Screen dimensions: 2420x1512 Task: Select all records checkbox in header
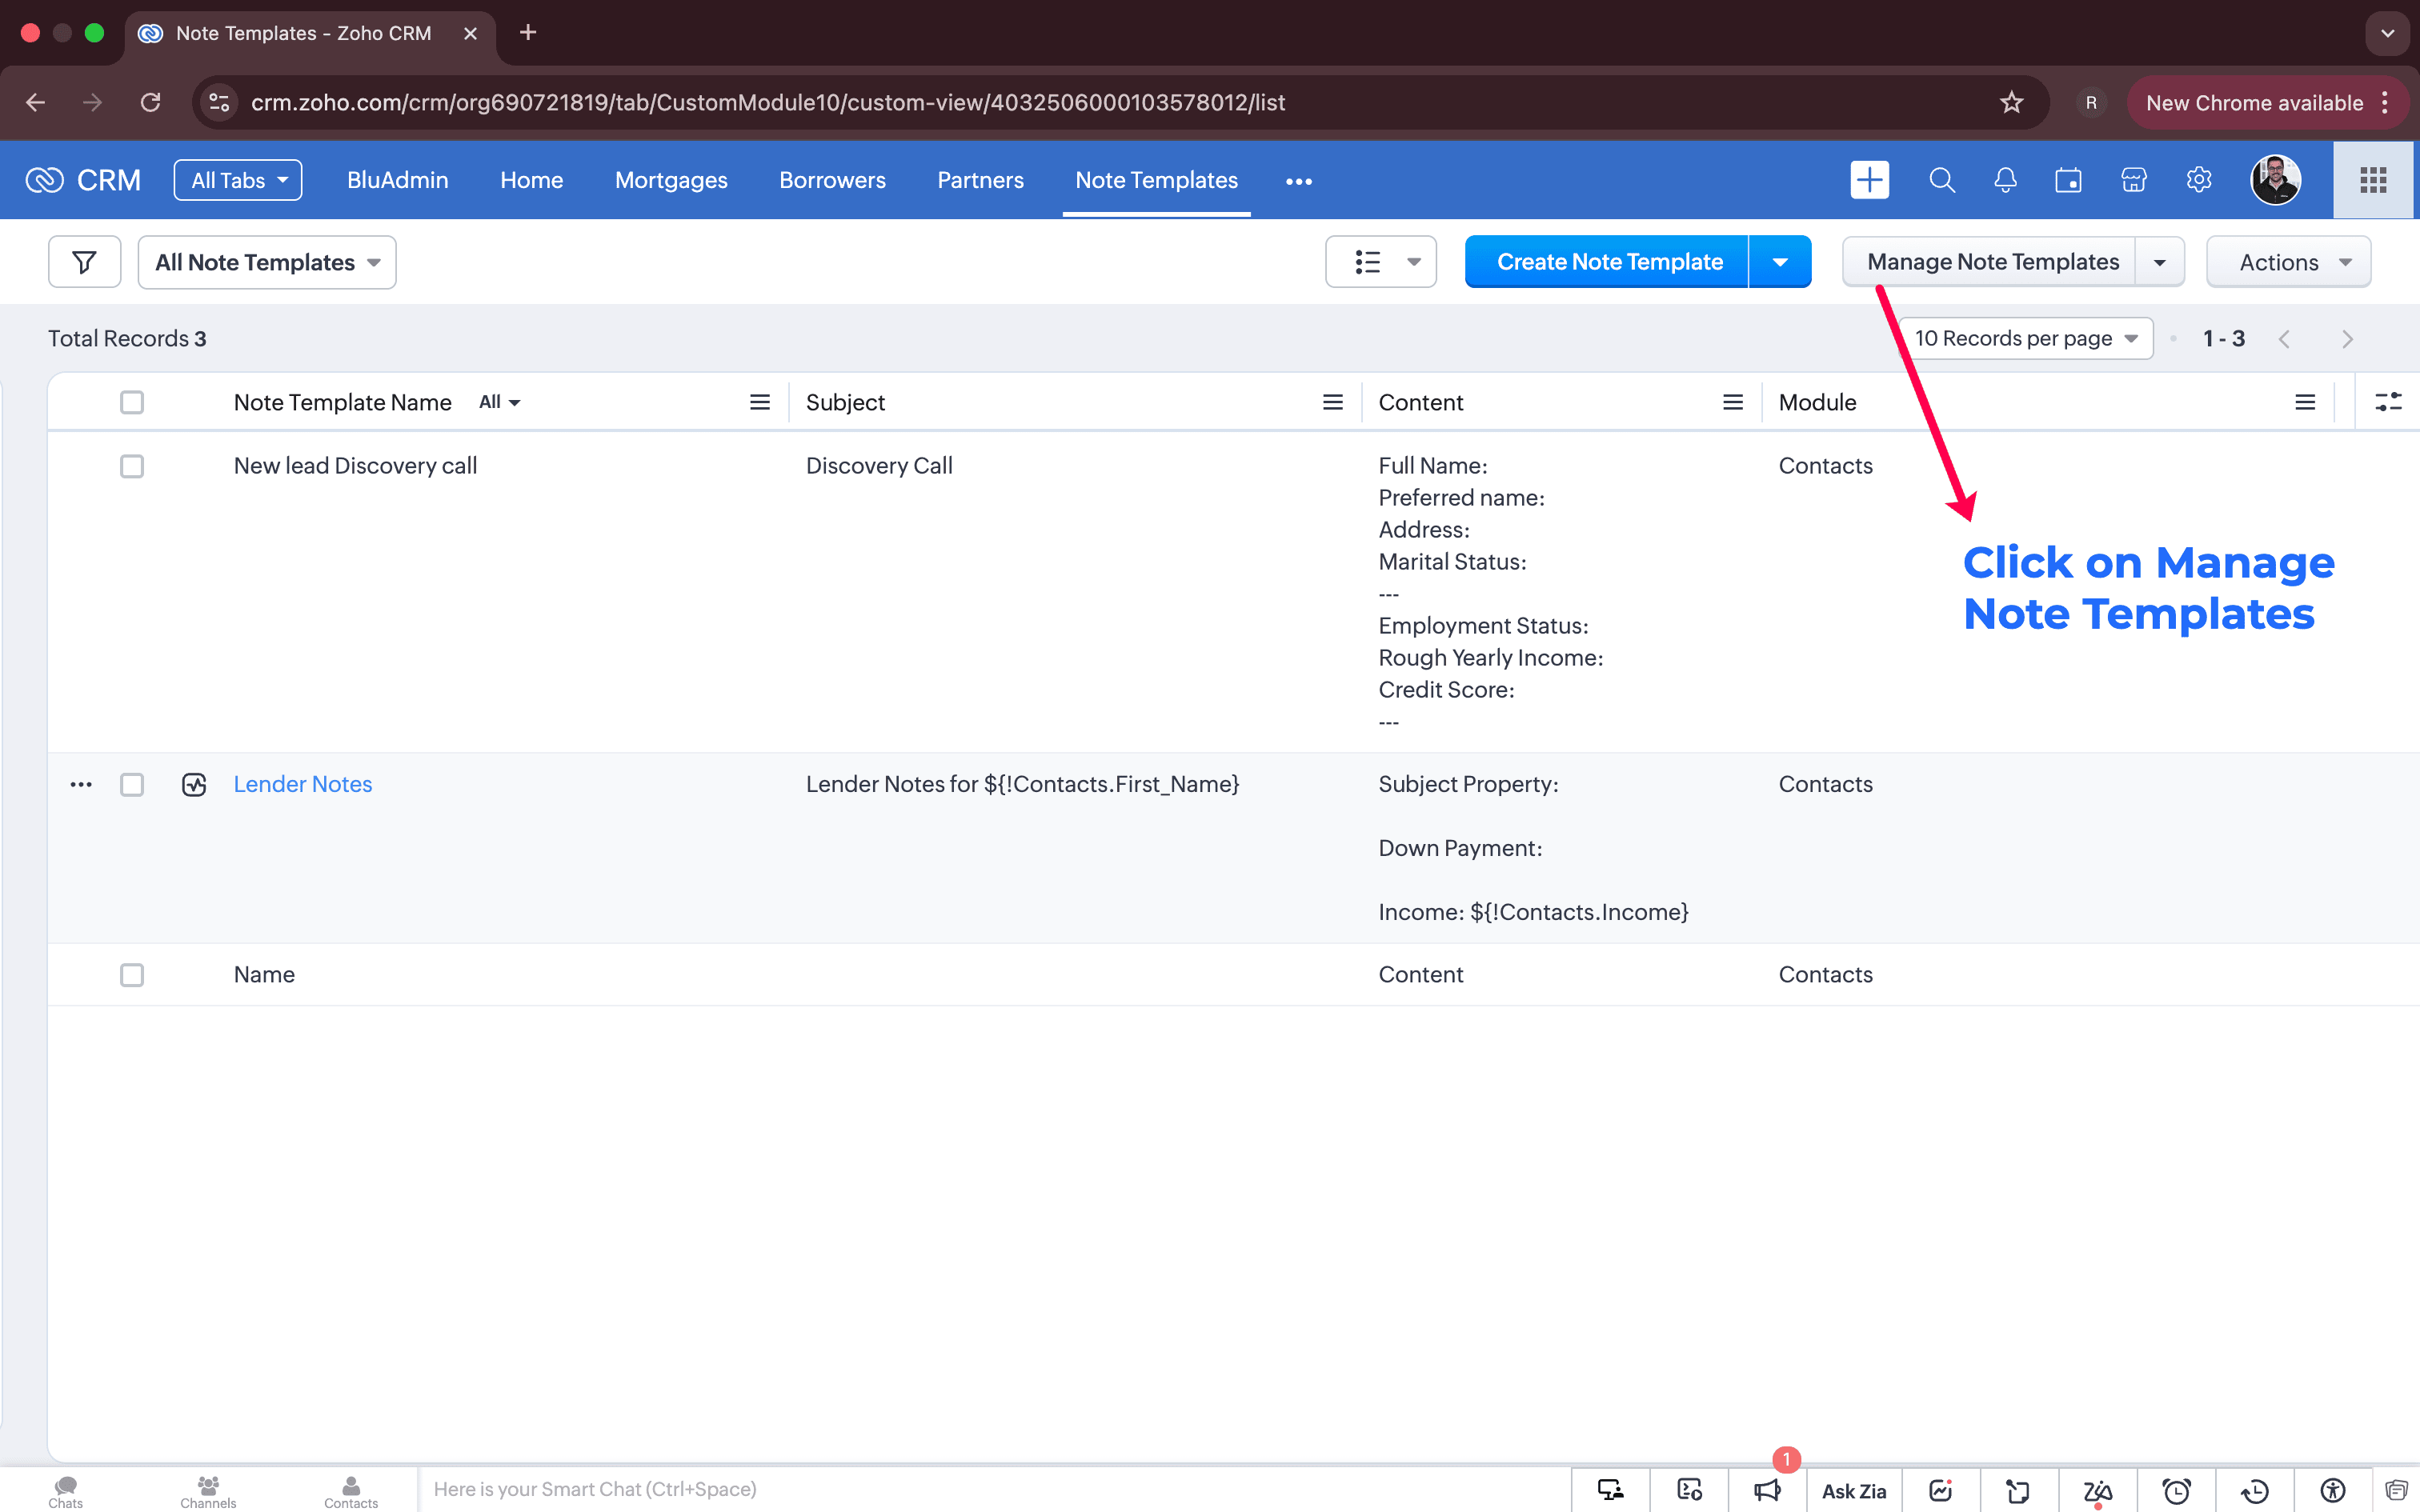pyautogui.click(x=132, y=402)
